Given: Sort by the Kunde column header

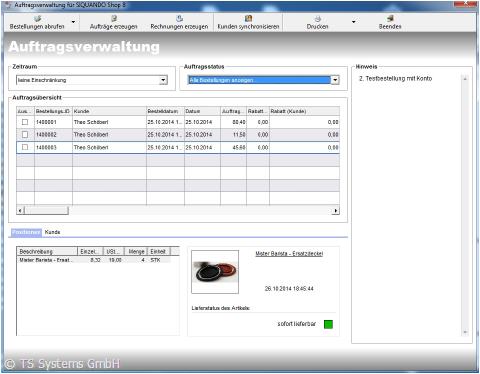Looking at the screenshot, I should [109, 111].
